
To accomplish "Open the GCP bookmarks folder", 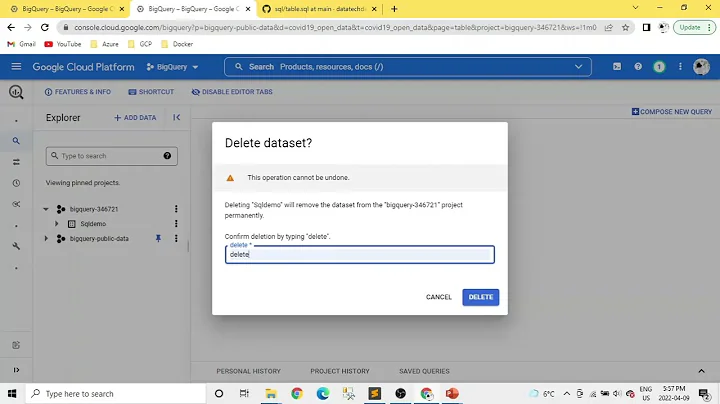I will (x=140, y=44).
